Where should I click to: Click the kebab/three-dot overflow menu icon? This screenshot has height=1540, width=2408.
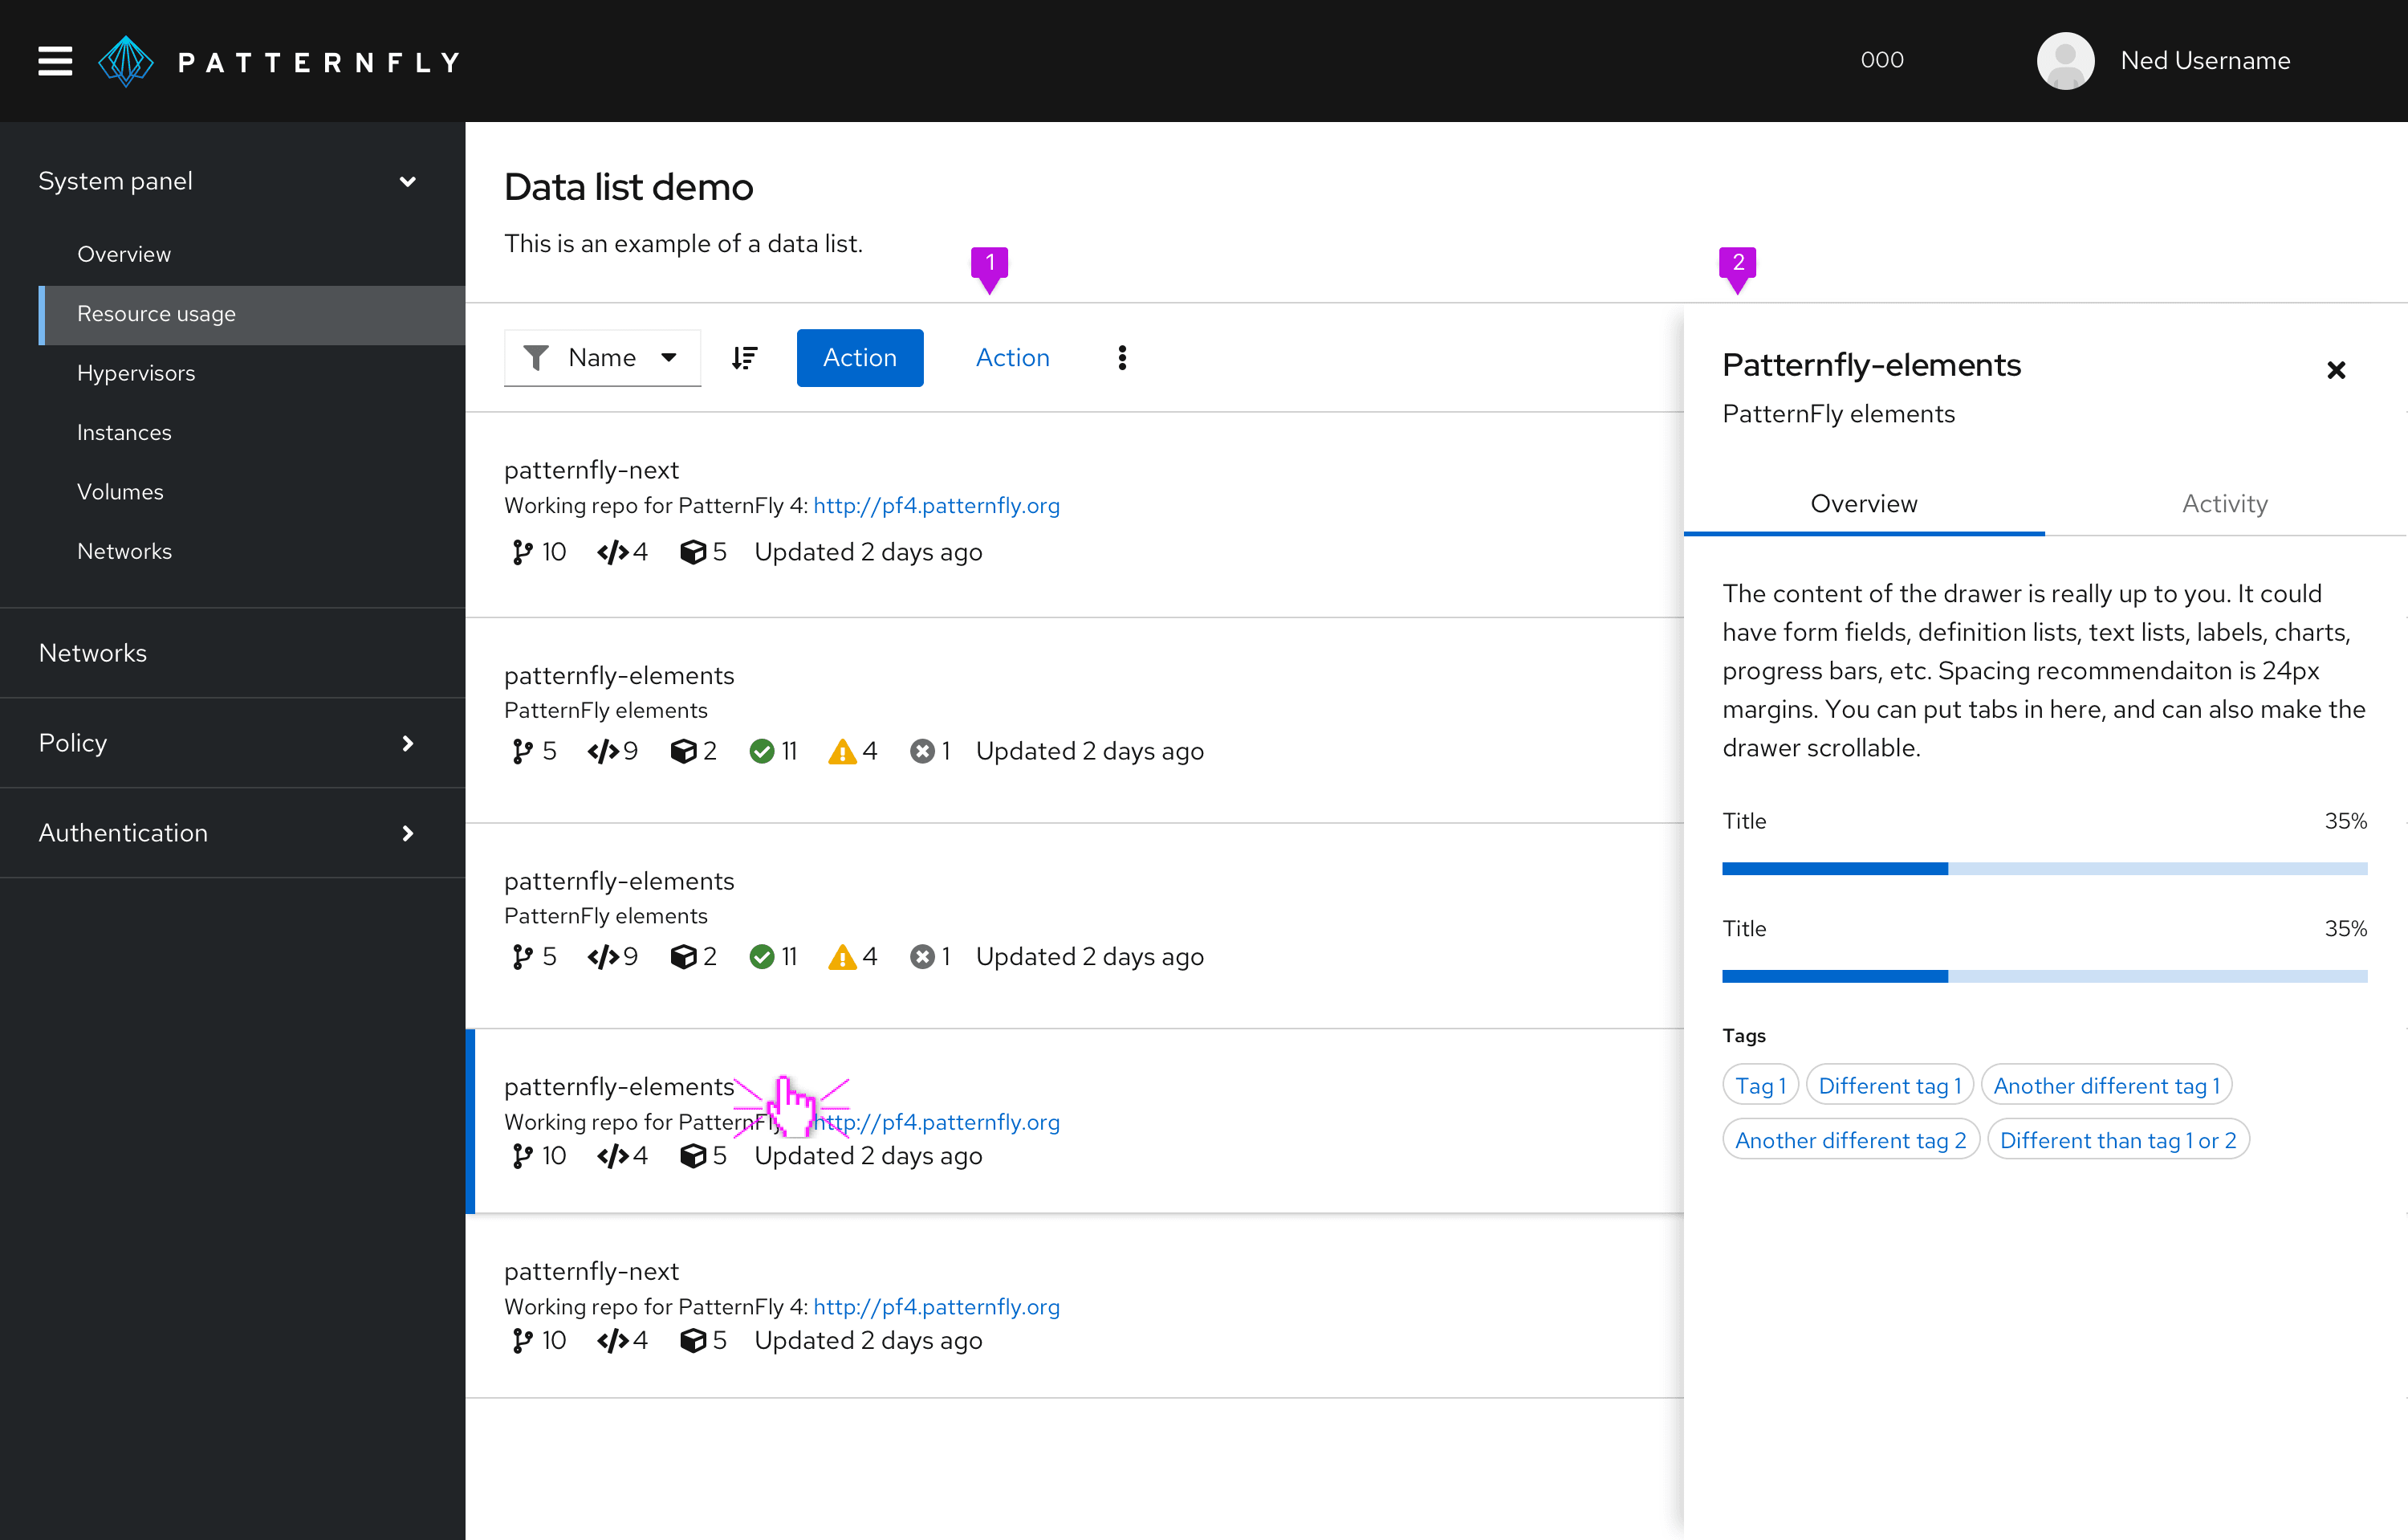click(x=1121, y=356)
